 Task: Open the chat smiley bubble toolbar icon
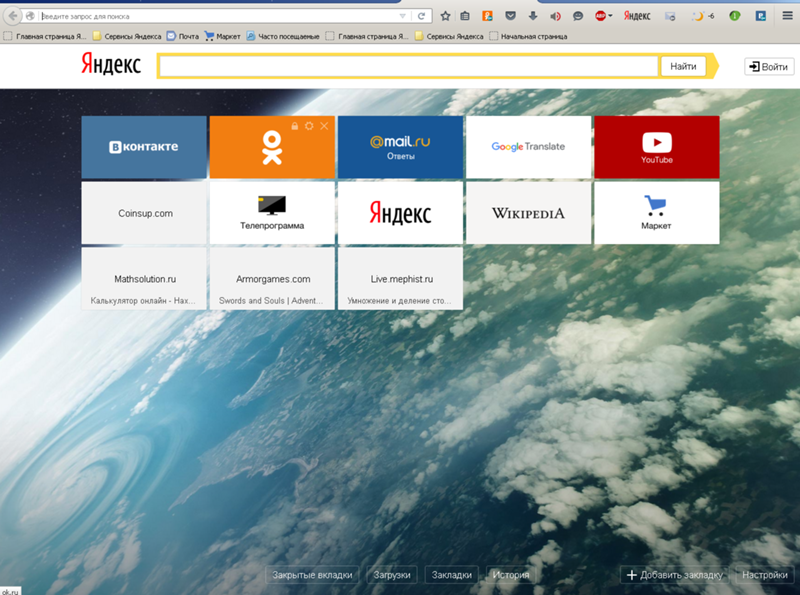(x=578, y=16)
